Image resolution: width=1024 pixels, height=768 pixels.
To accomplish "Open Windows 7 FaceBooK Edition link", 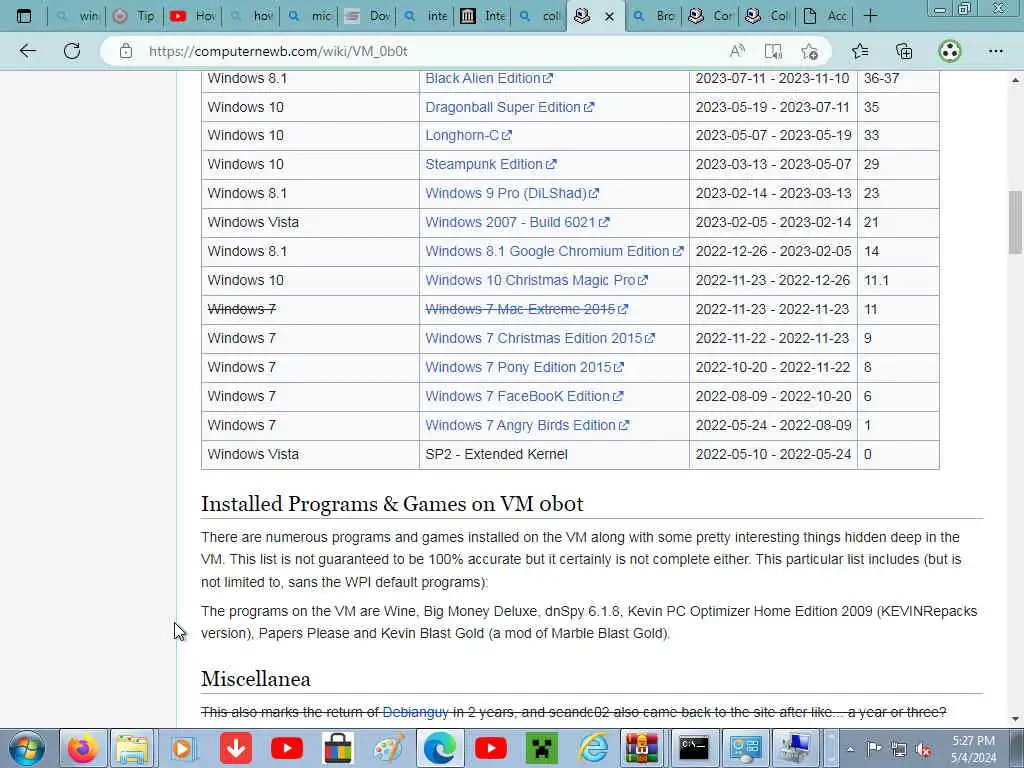I will (524, 396).
